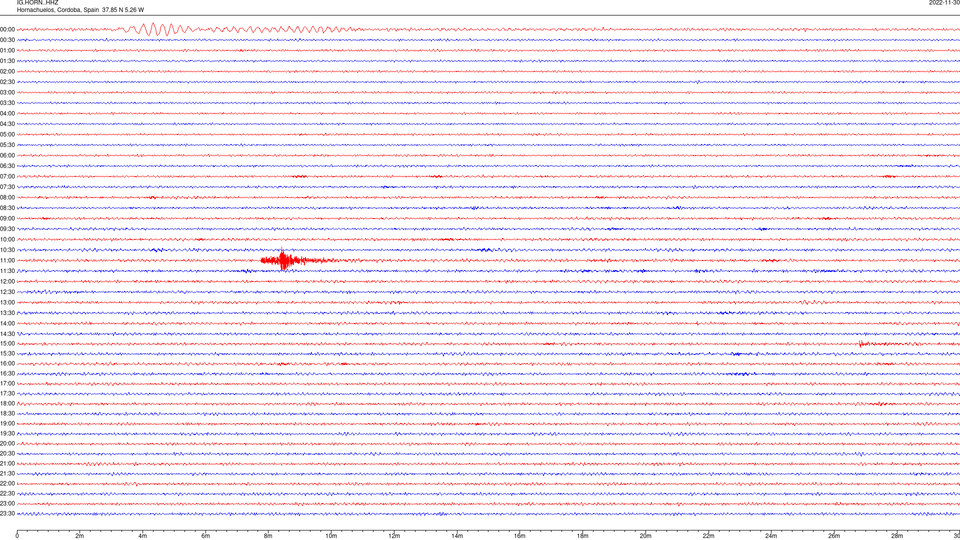Click the "07:00" trace time label
Screen dimensions: 960x540
click(x=7, y=176)
